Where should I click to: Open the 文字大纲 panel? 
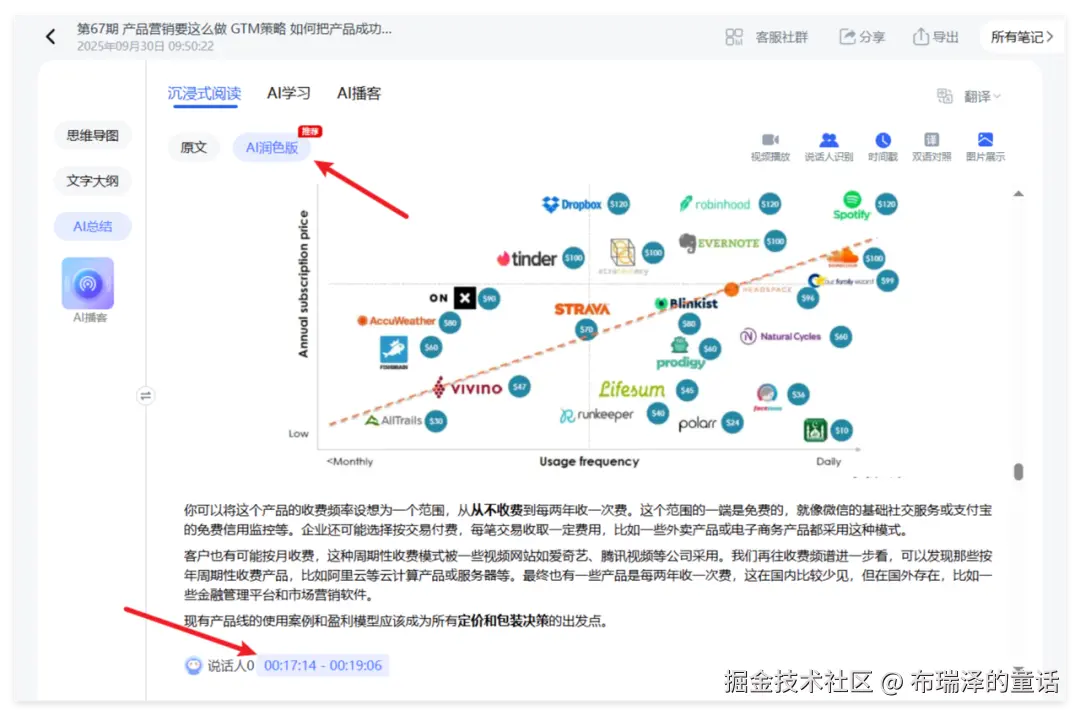tap(92, 181)
